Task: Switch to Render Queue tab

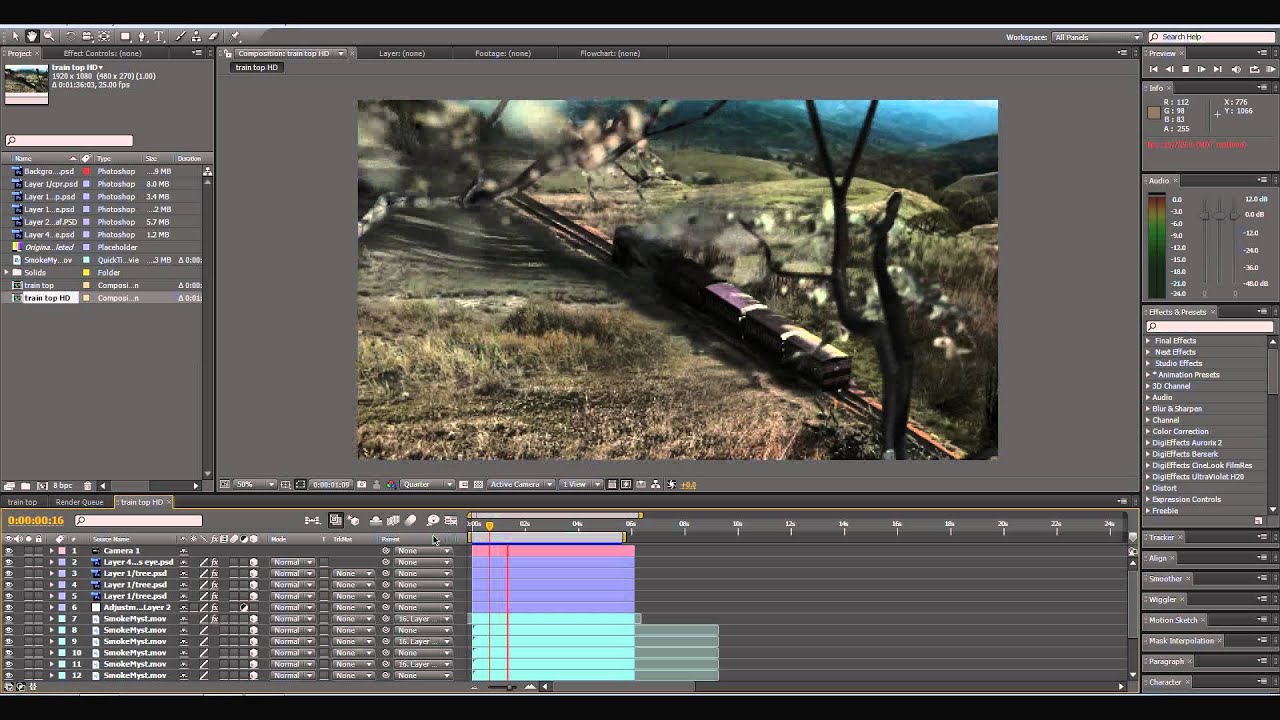Action: click(79, 502)
